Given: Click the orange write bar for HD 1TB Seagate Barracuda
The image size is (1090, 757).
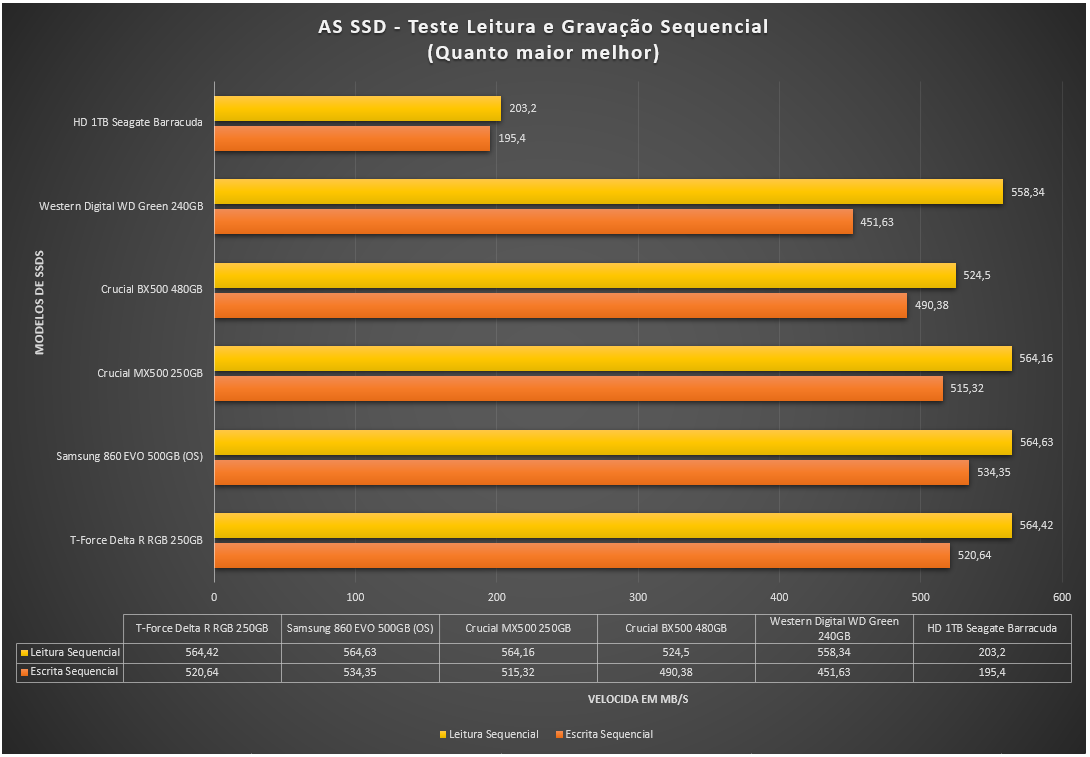Looking at the screenshot, I should (x=352, y=138).
